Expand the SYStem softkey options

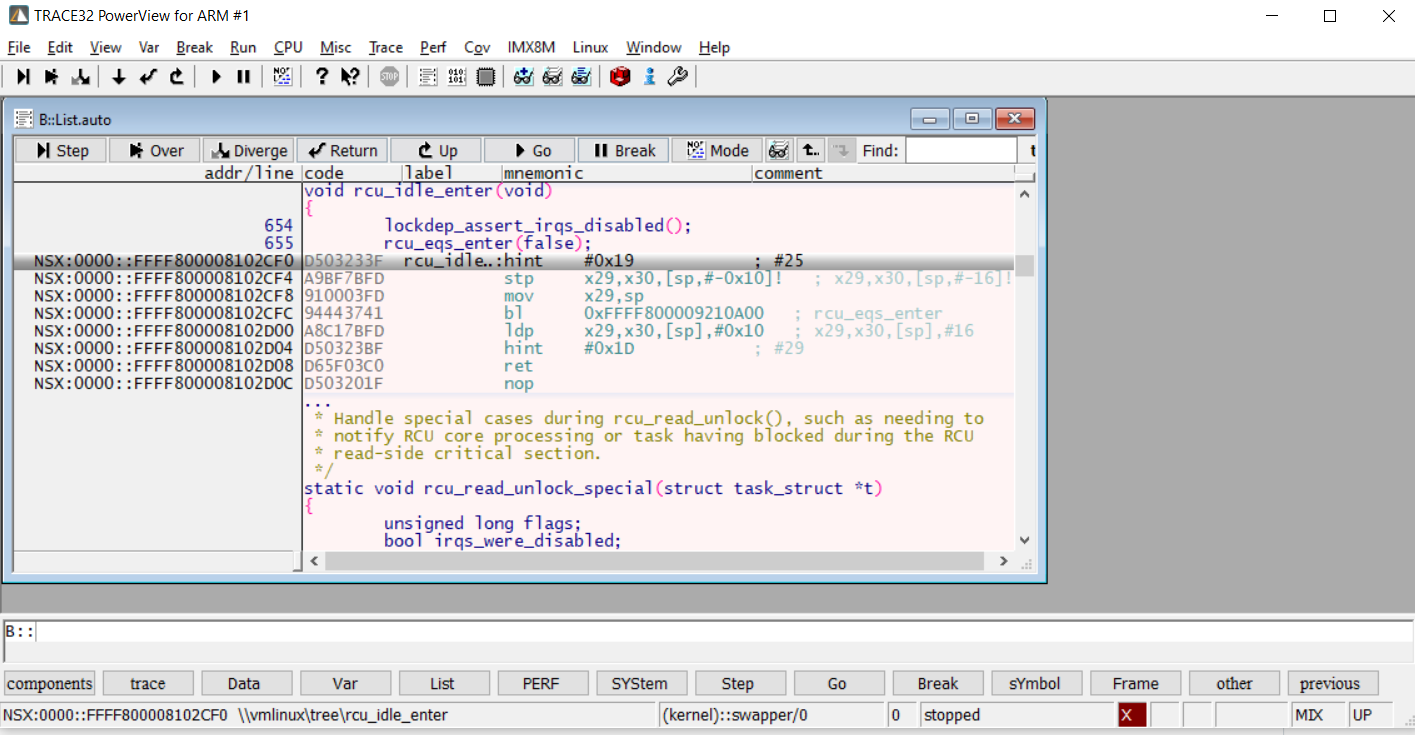(639, 684)
